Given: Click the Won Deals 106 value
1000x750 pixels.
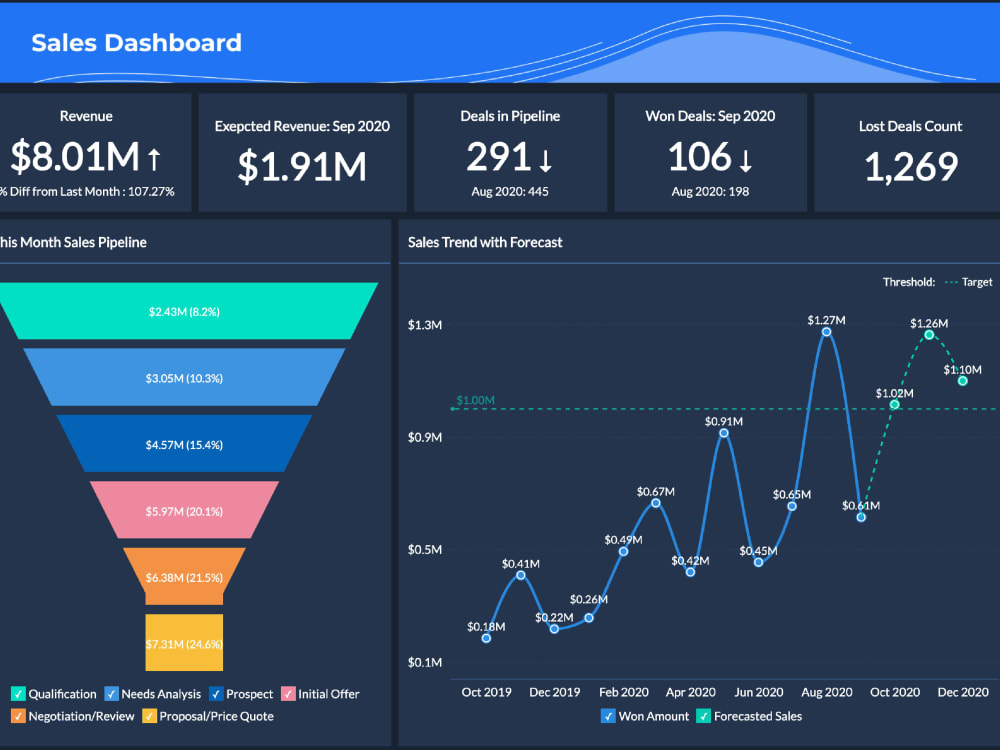Looking at the screenshot, I should [x=700, y=157].
